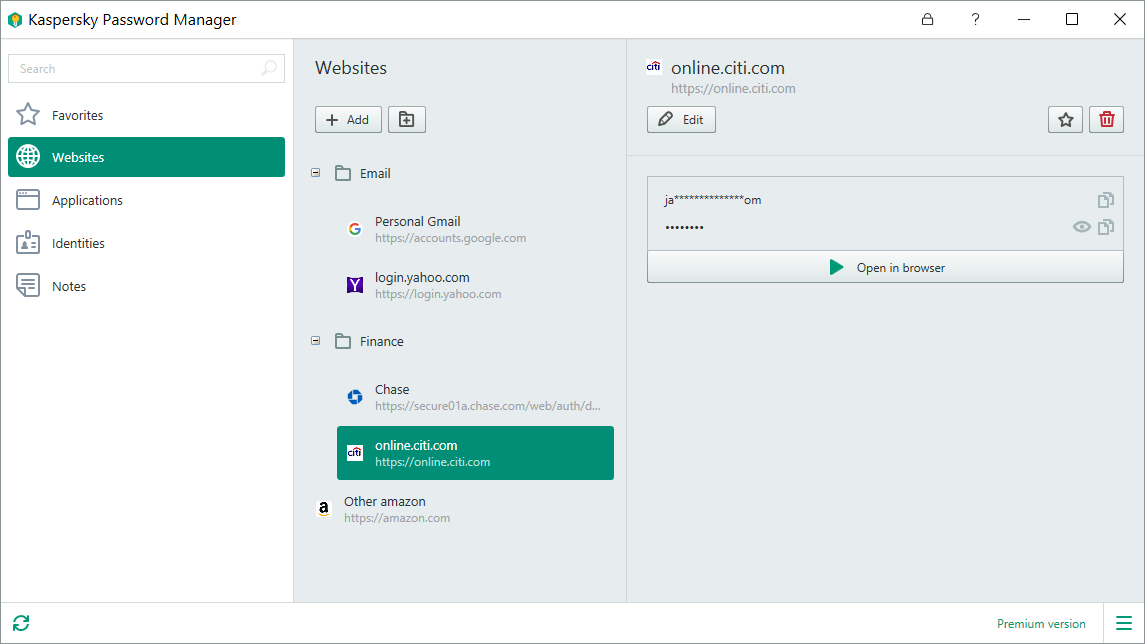Select the Chase entry
The width and height of the screenshot is (1145, 644).
pyautogui.click(x=475, y=396)
